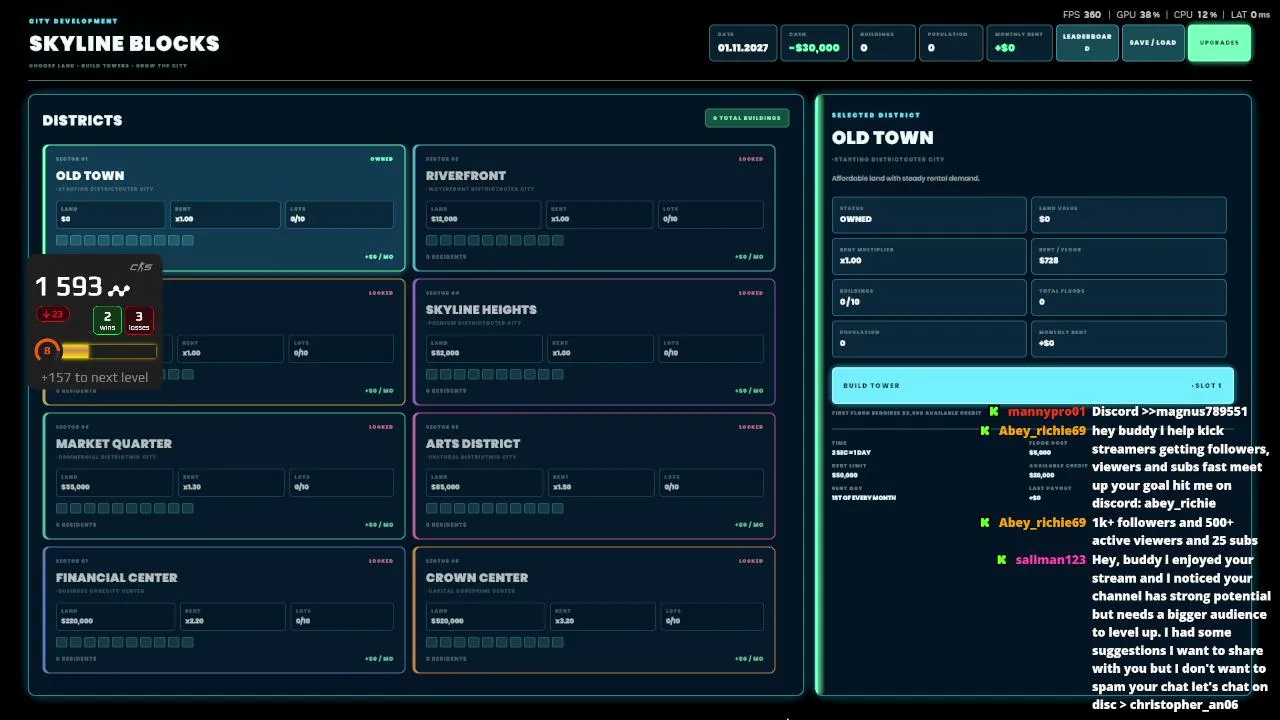Click the Owned tag on Old Town card
The image size is (1280, 720).
click(382, 159)
